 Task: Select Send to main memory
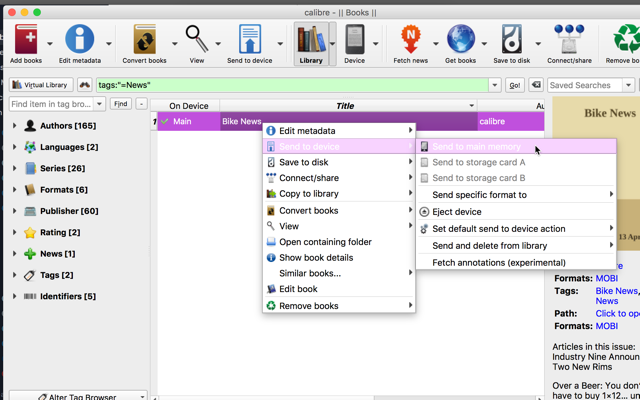[516, 147]
